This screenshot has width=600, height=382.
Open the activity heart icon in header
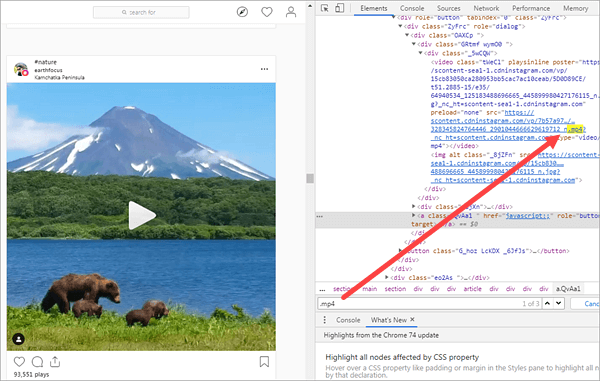click(267, 12)
